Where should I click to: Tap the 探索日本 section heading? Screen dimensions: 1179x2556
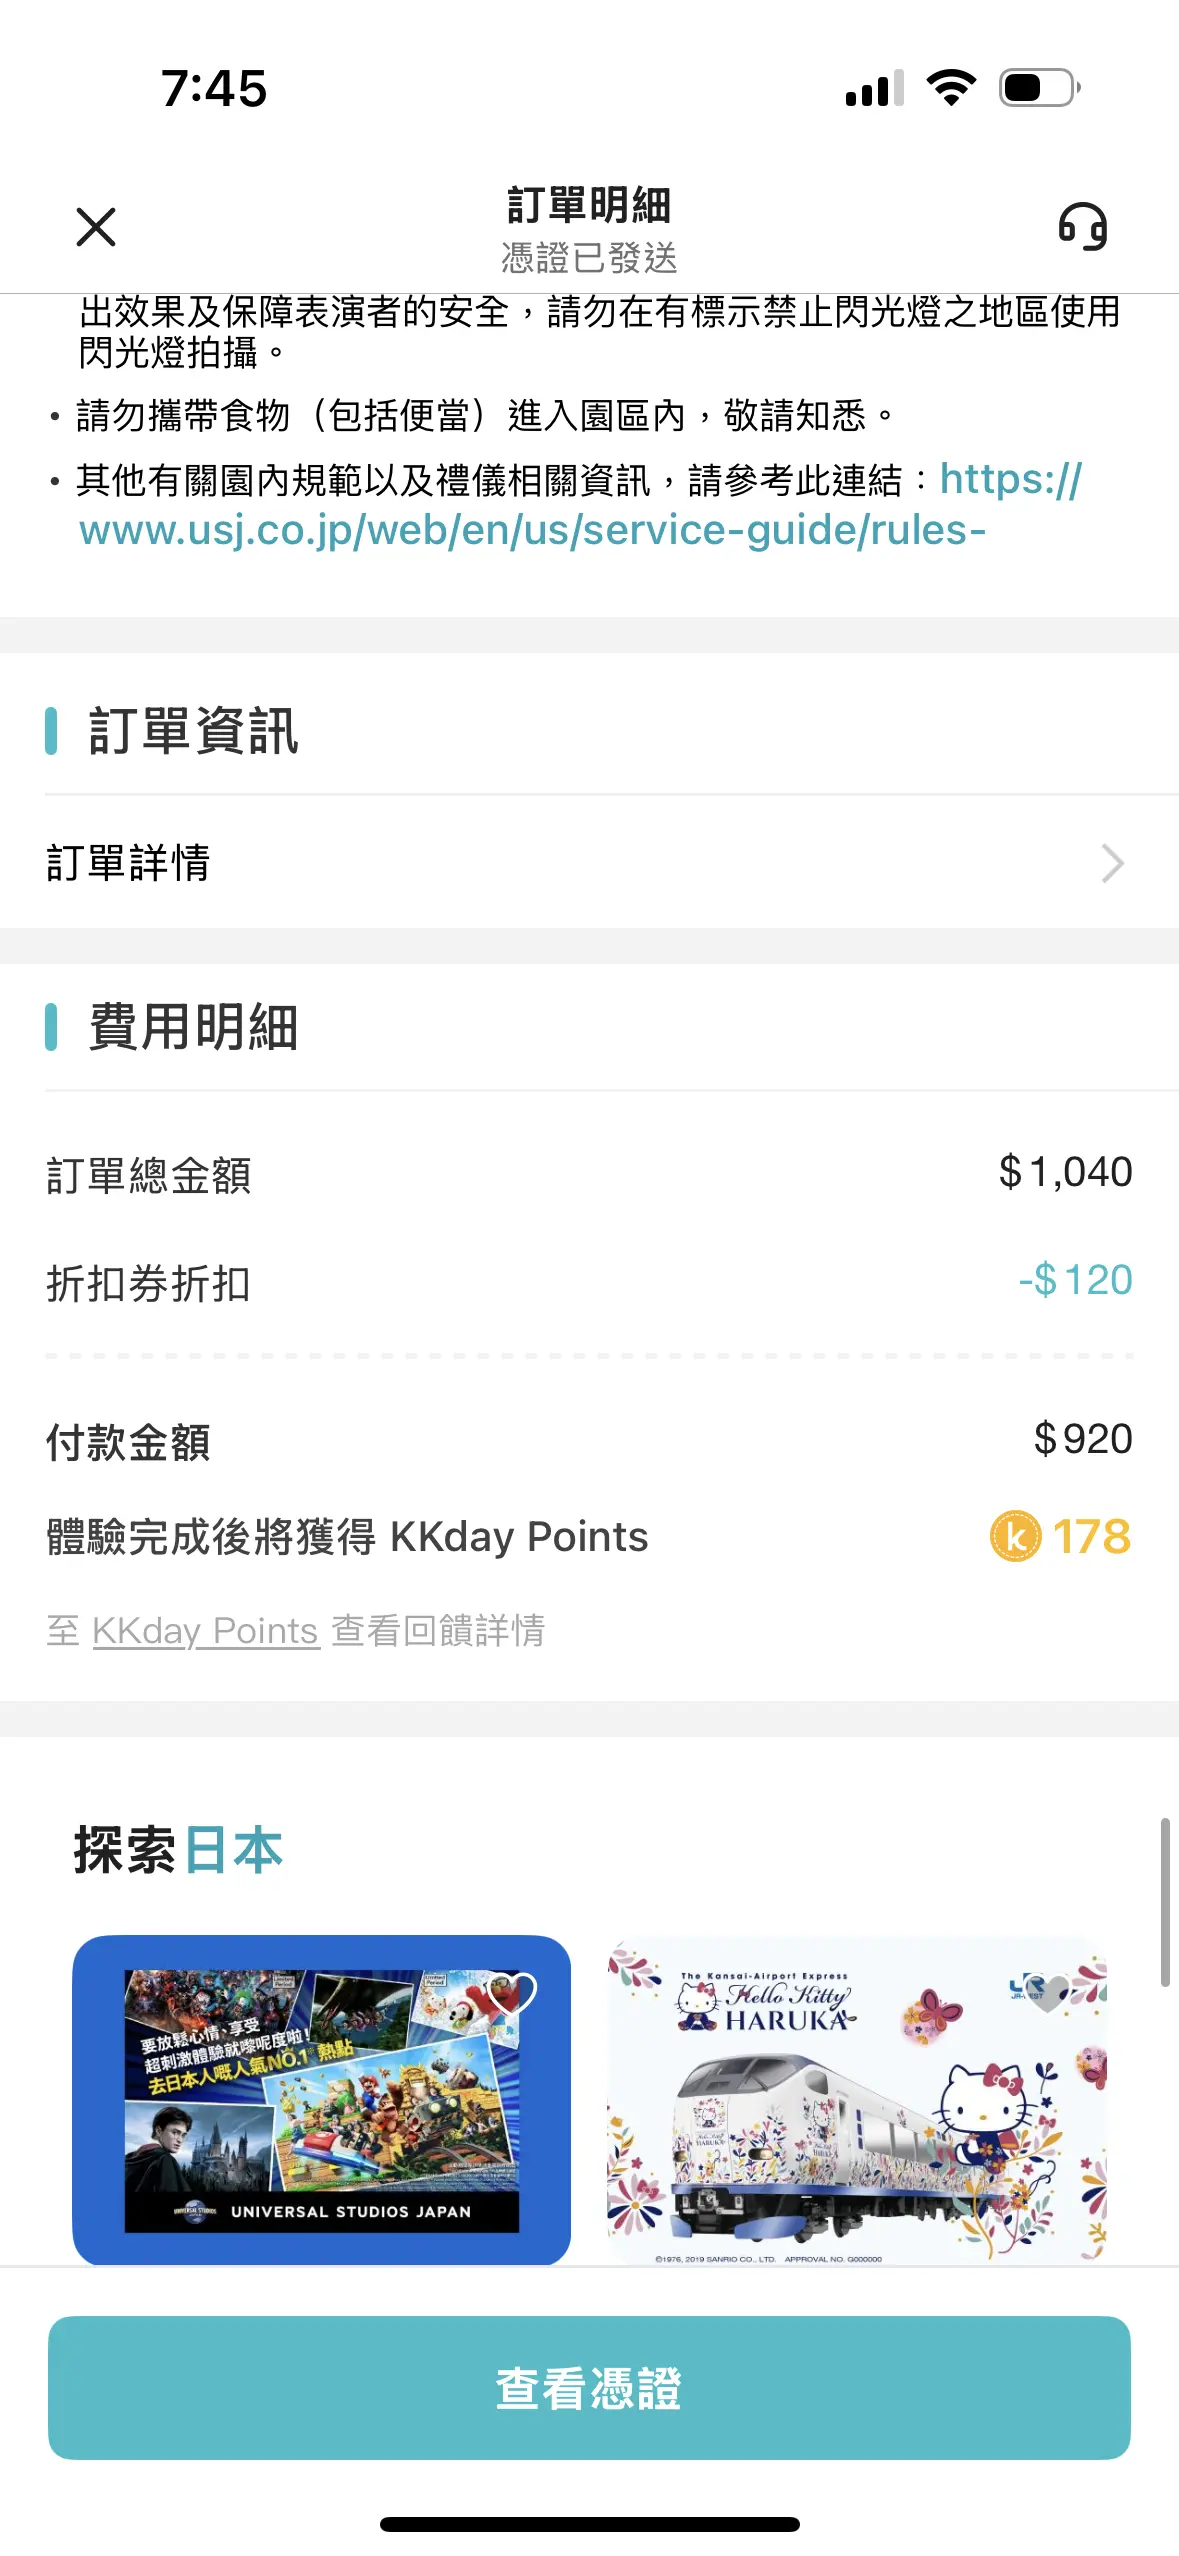178,1849
